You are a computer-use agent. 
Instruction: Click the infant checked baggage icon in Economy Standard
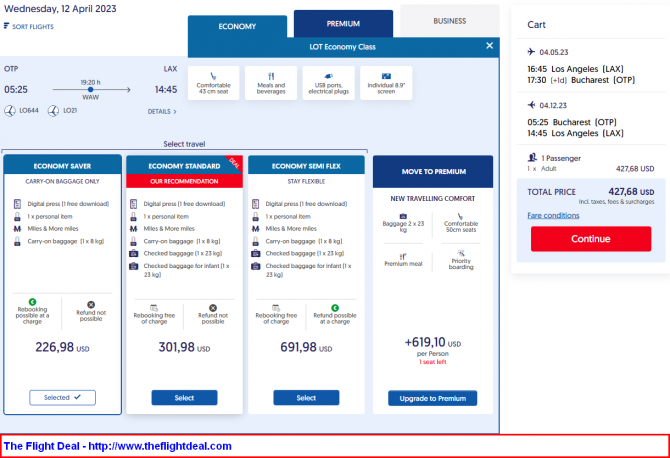point(134,266)
